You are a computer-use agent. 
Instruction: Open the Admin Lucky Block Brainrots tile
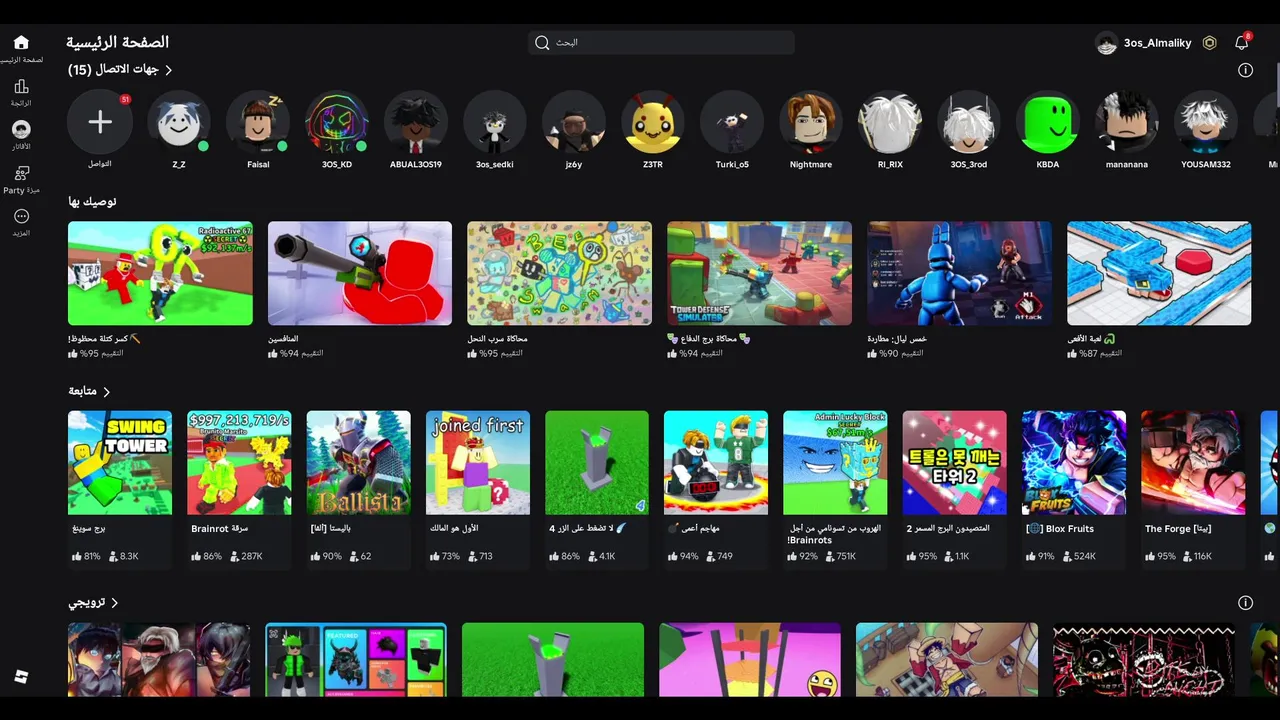pyautogui.click(x=835, y=463)
